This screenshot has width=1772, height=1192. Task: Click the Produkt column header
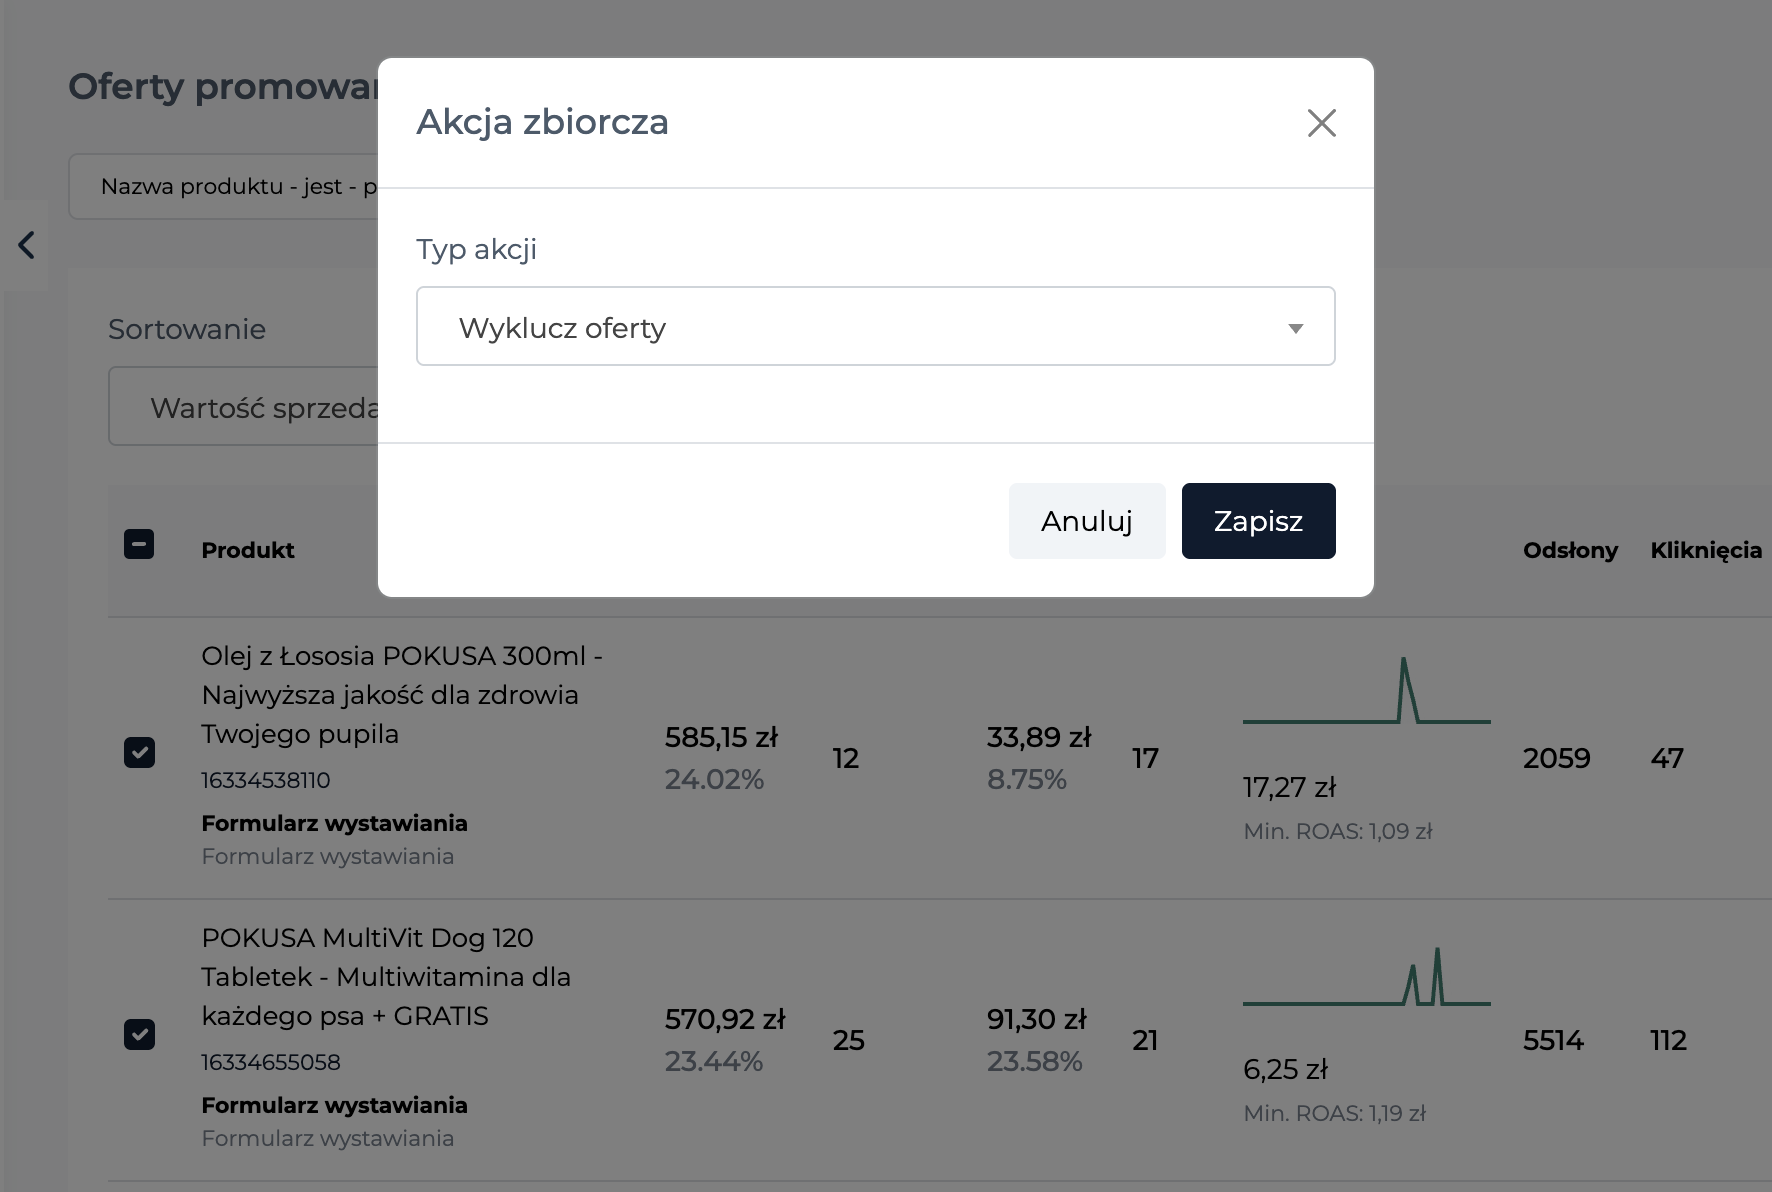coord(248,550)
